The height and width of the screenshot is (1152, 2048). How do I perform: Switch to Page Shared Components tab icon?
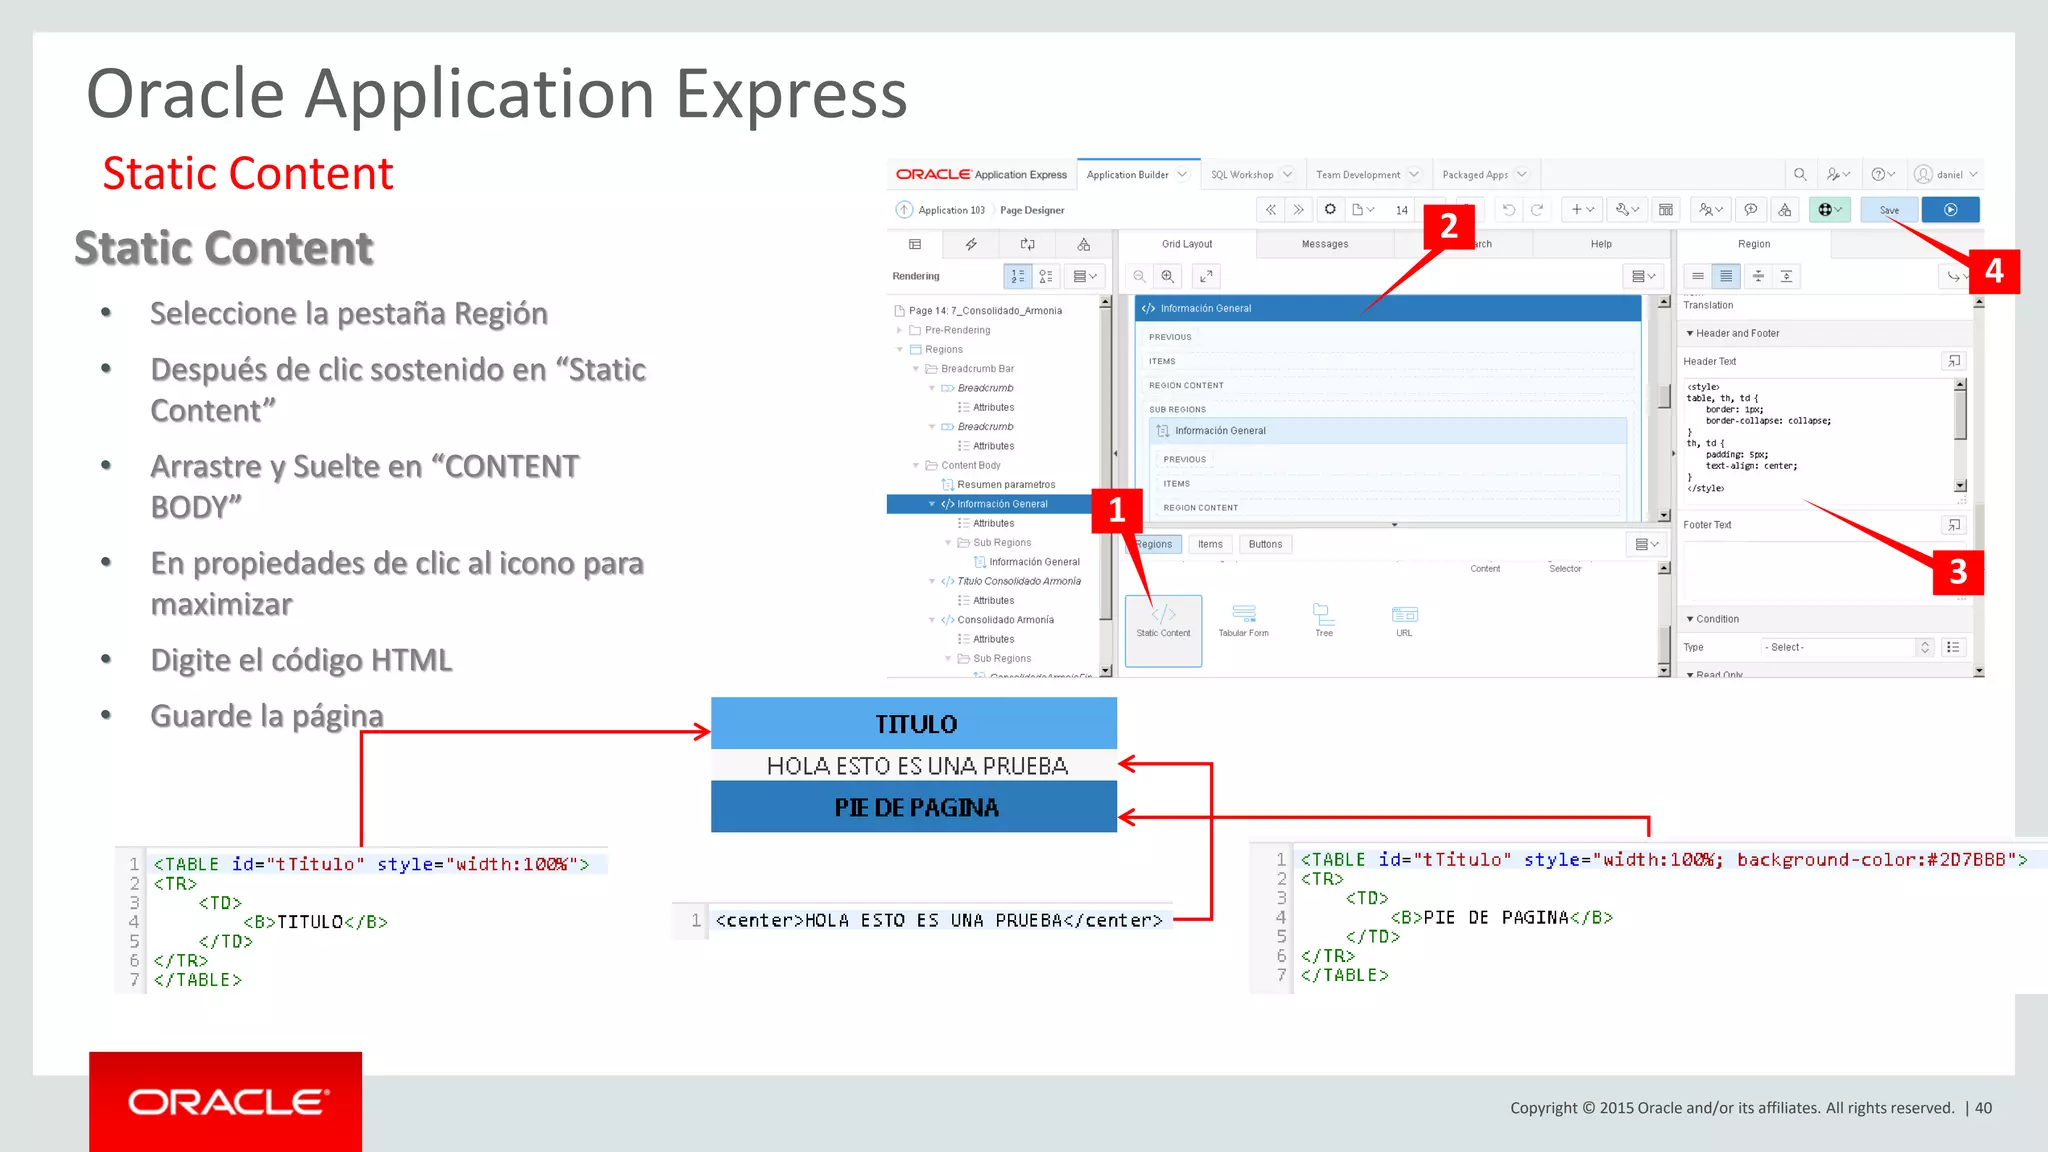[1083, 244]
